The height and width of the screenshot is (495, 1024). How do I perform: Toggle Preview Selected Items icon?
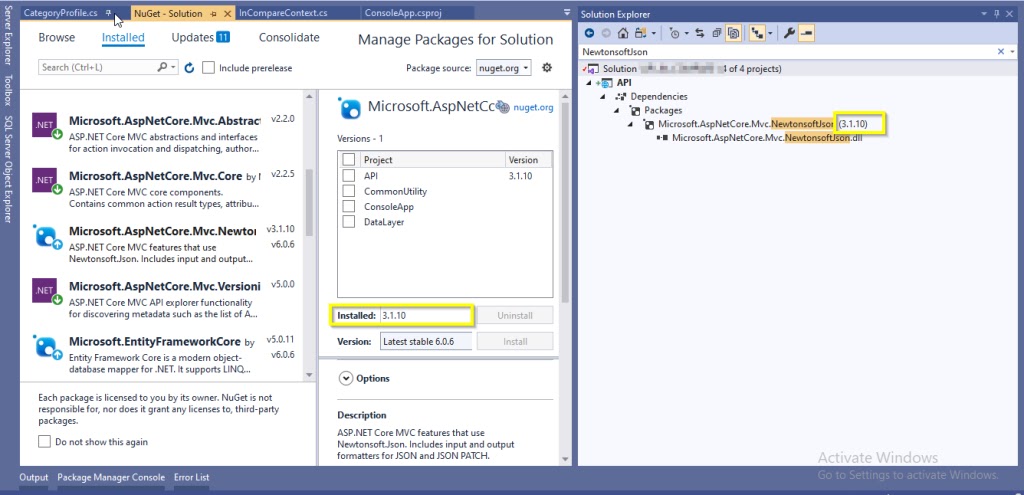806,33
